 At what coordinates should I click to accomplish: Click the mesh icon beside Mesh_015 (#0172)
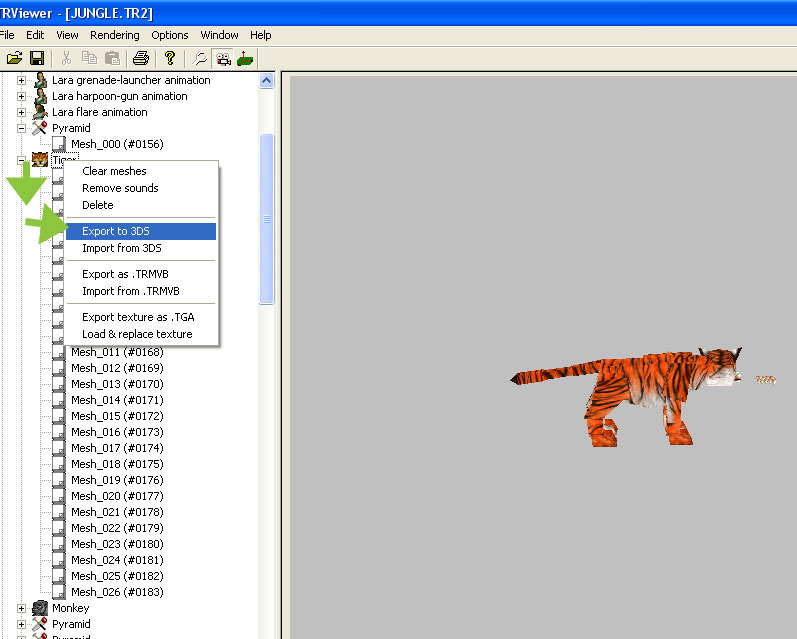click(59, 416)
